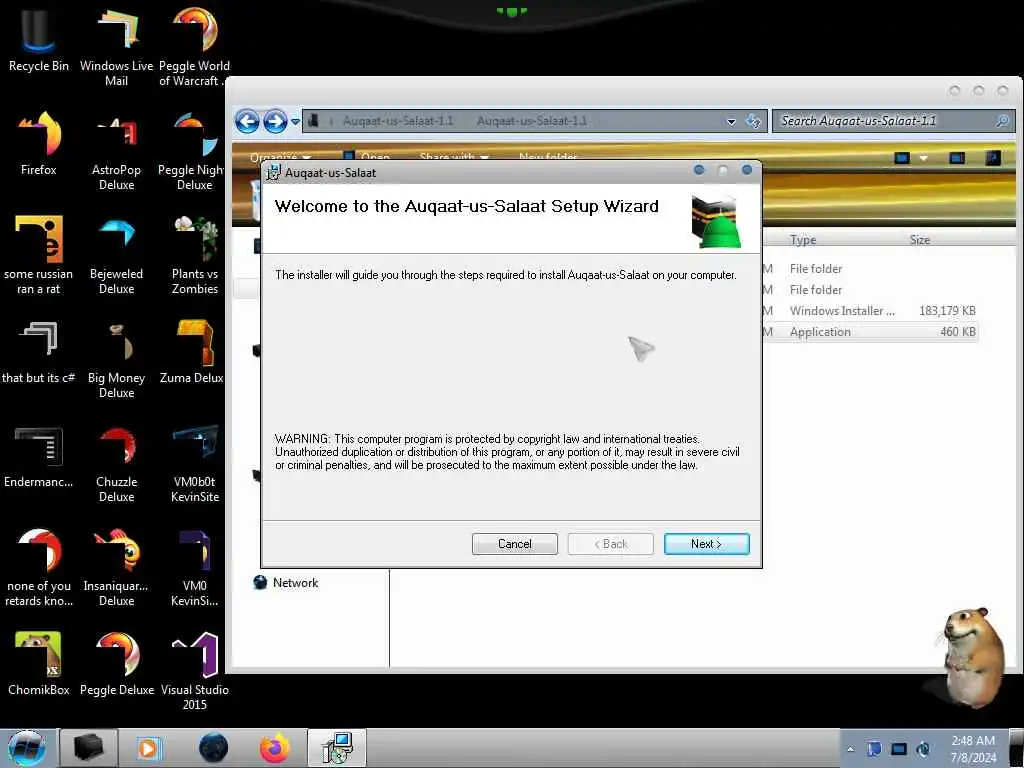Select the 'some russian ran a rat' icon
Image resolution: width=1024 pixels, height=768 pixels.
point(39,255)
